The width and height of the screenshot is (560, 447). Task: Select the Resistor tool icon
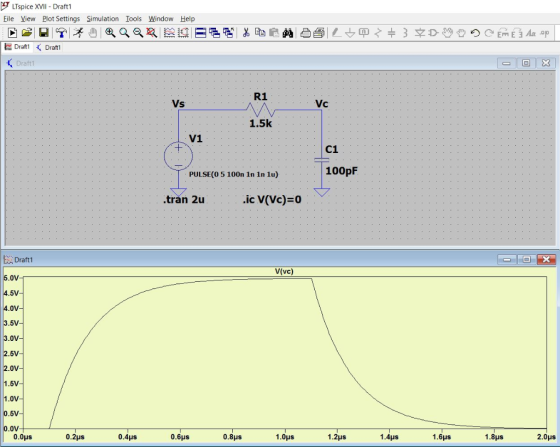[378, 33]
